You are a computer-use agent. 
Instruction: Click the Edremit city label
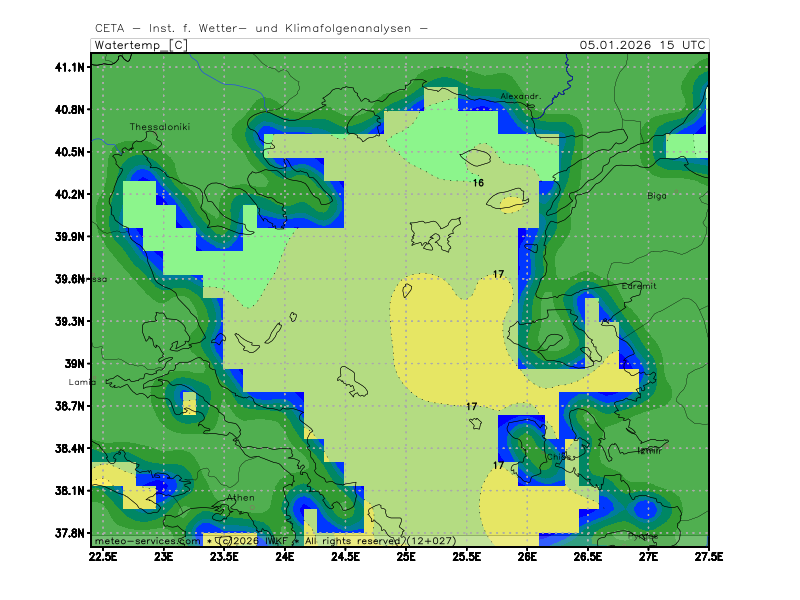point(639,286)
